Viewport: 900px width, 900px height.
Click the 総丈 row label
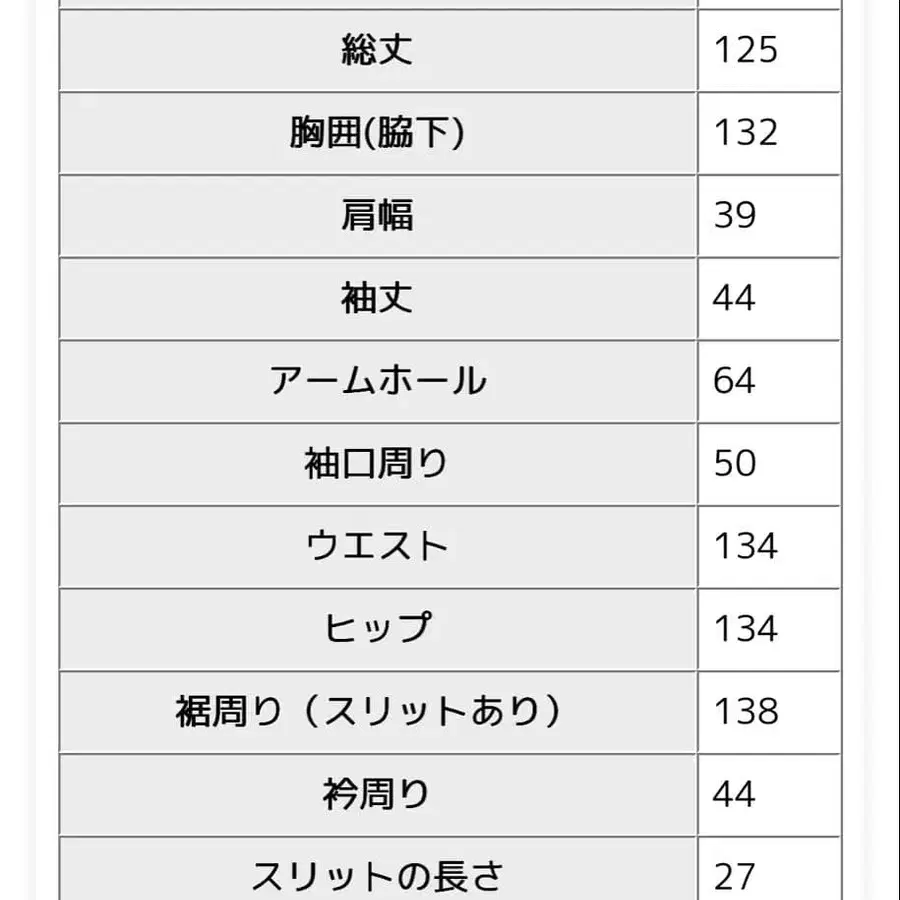(x=377, y=50)
